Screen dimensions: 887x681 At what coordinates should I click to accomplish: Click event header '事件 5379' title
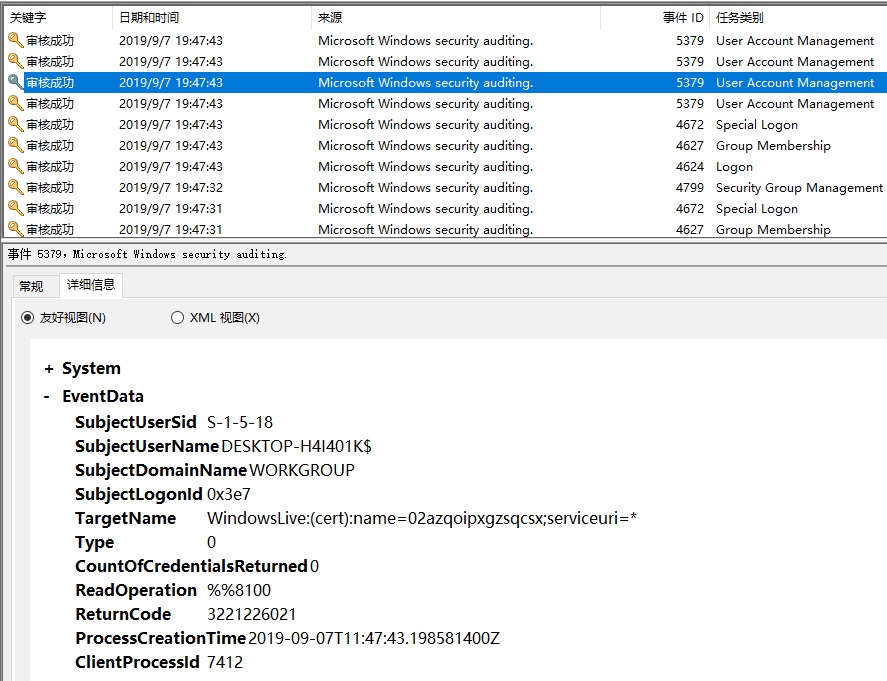coord(147,255)
